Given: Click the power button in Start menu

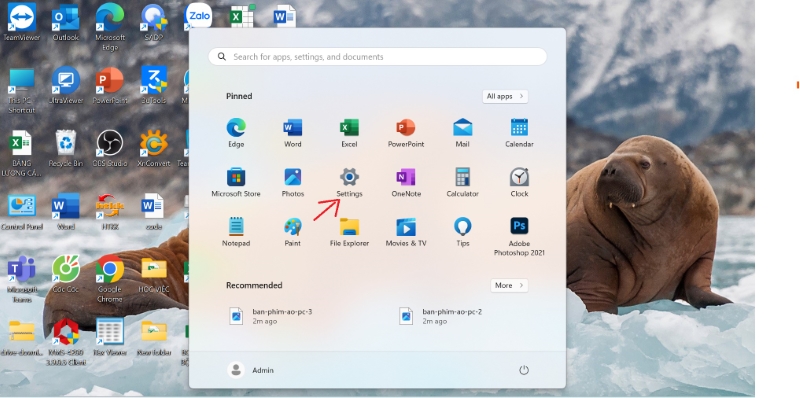Looking at the screenshot, I should pos(523,370).
